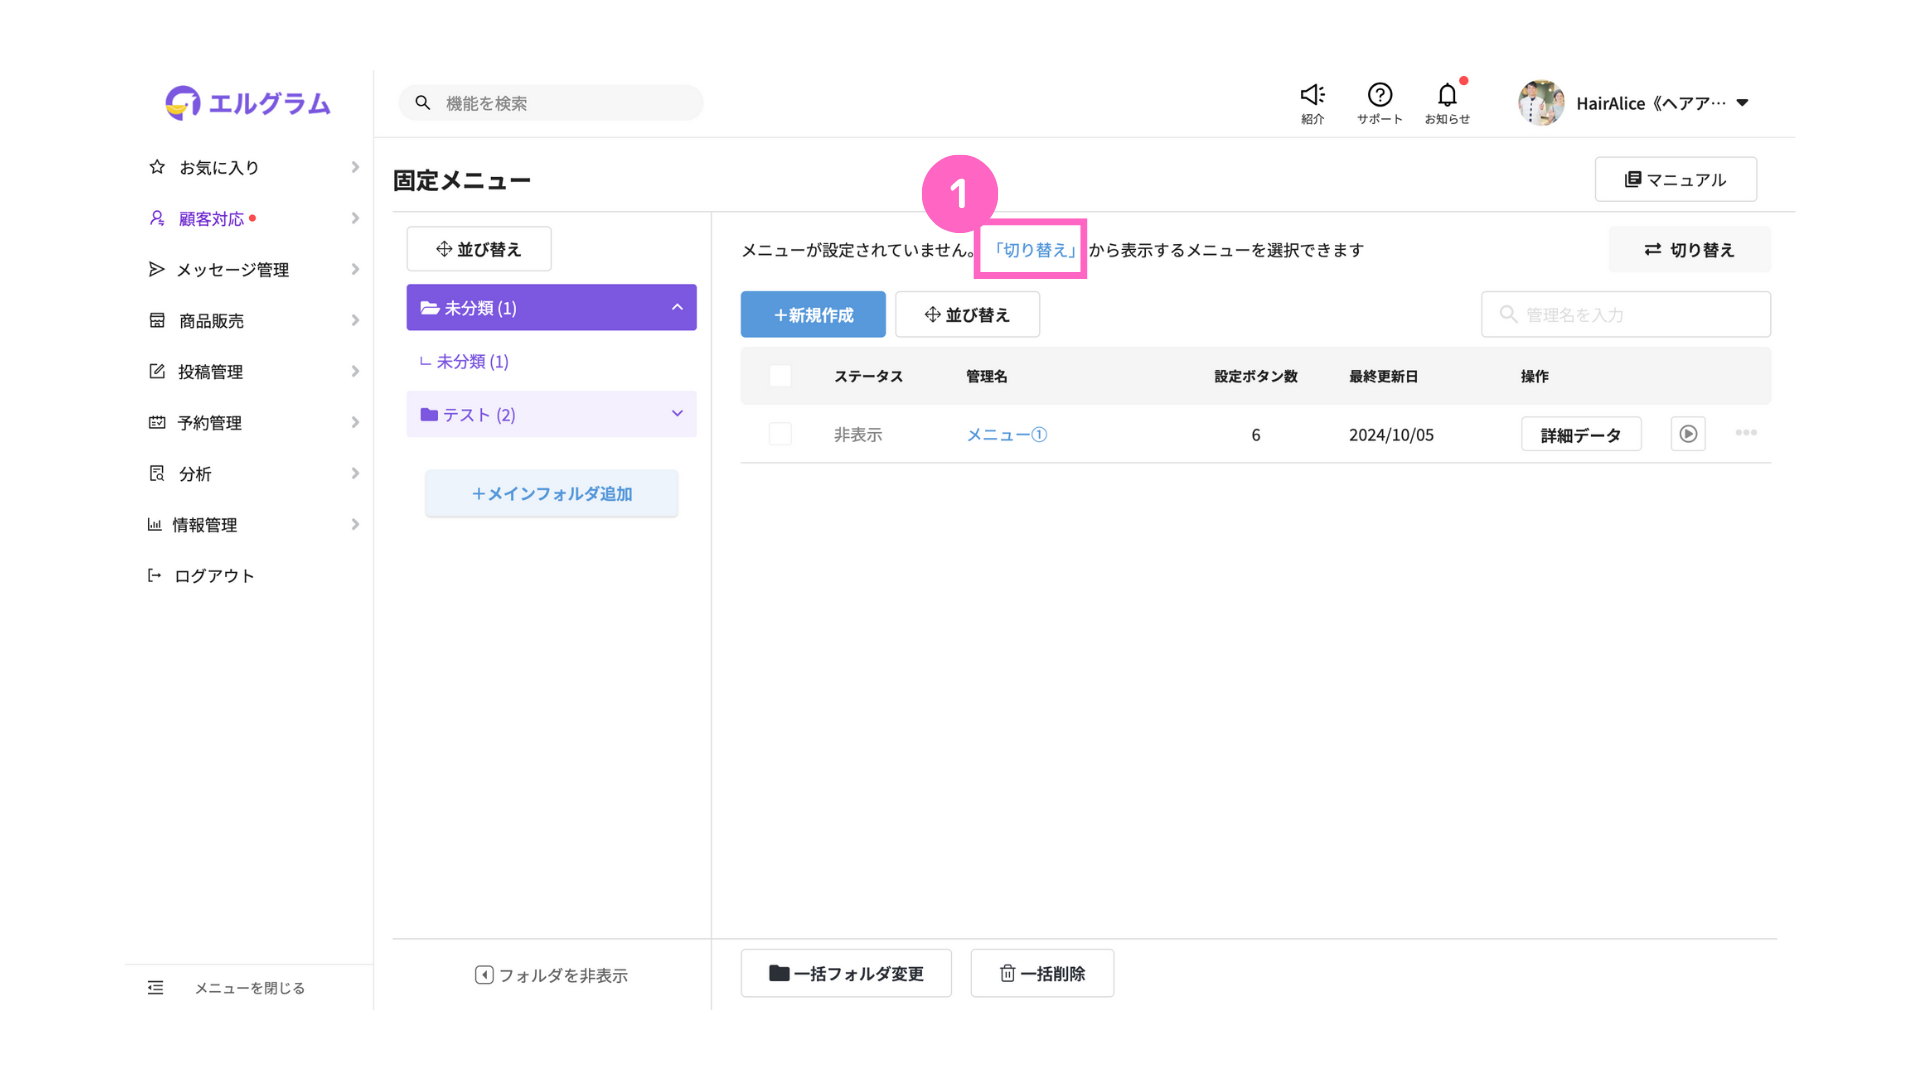Click the edit icon beside 投稿管理
The image size is (1920, 1080).
click(x=157, y=371)
